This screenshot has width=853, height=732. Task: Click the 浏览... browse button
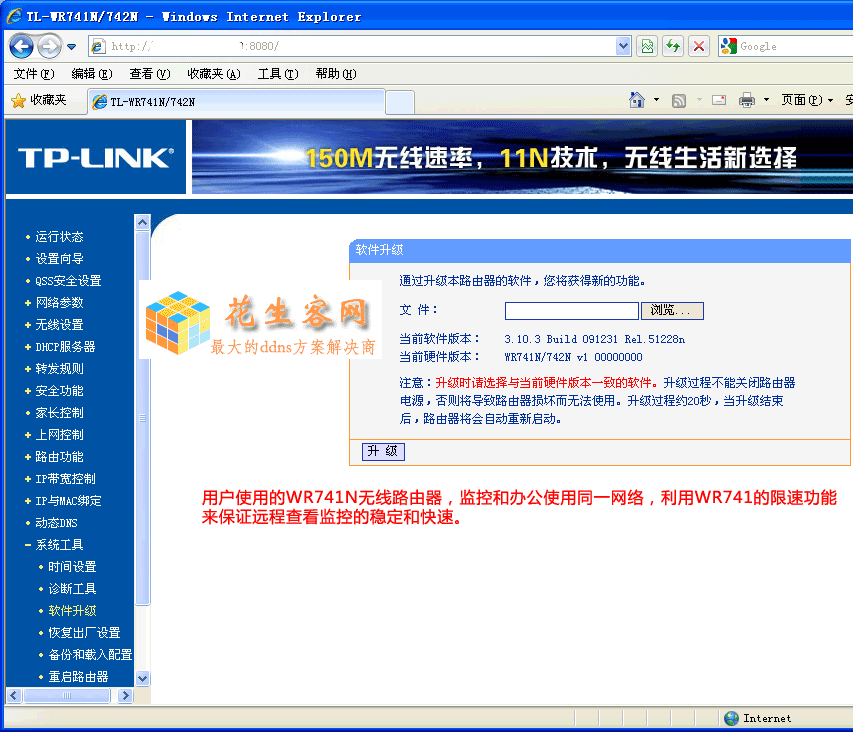pos(672,311)
